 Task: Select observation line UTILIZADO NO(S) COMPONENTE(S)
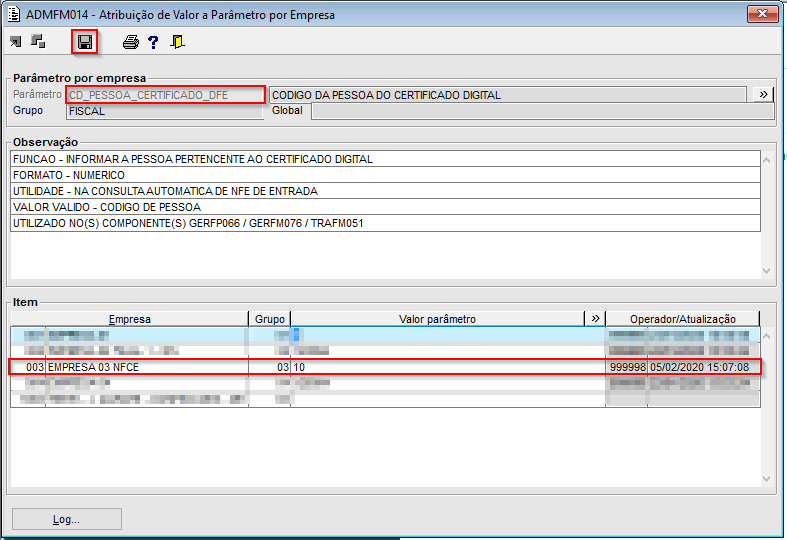[x=385, y=223]
